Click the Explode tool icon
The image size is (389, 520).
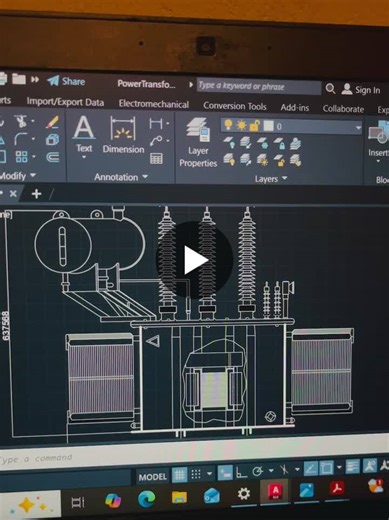point(52,139)
